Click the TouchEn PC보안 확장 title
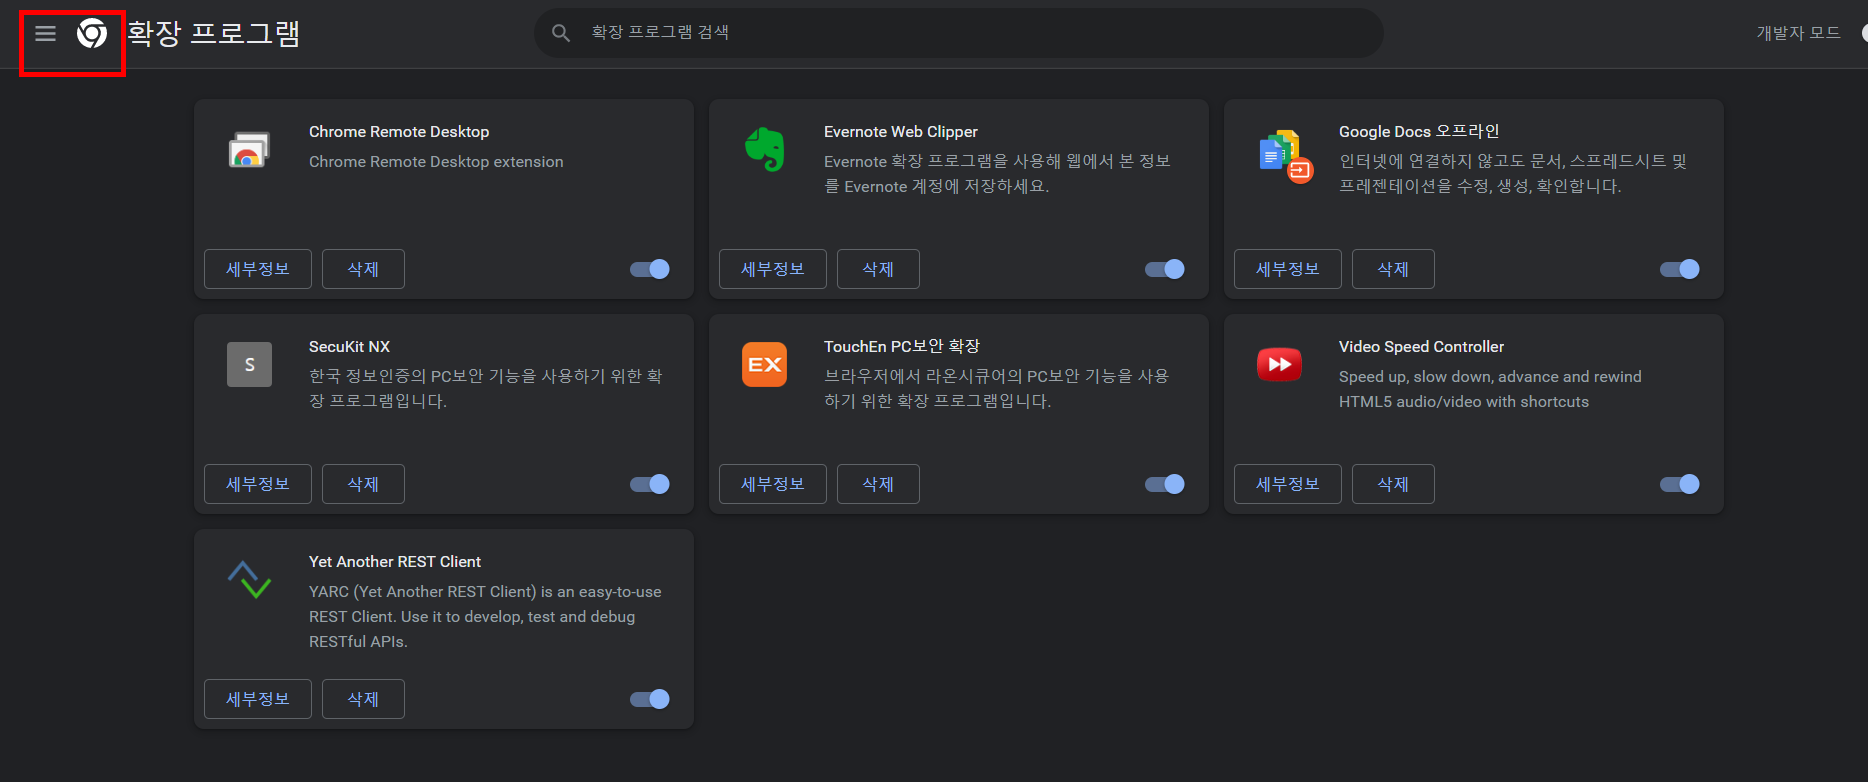1868x782 pixels. point(902,346)
